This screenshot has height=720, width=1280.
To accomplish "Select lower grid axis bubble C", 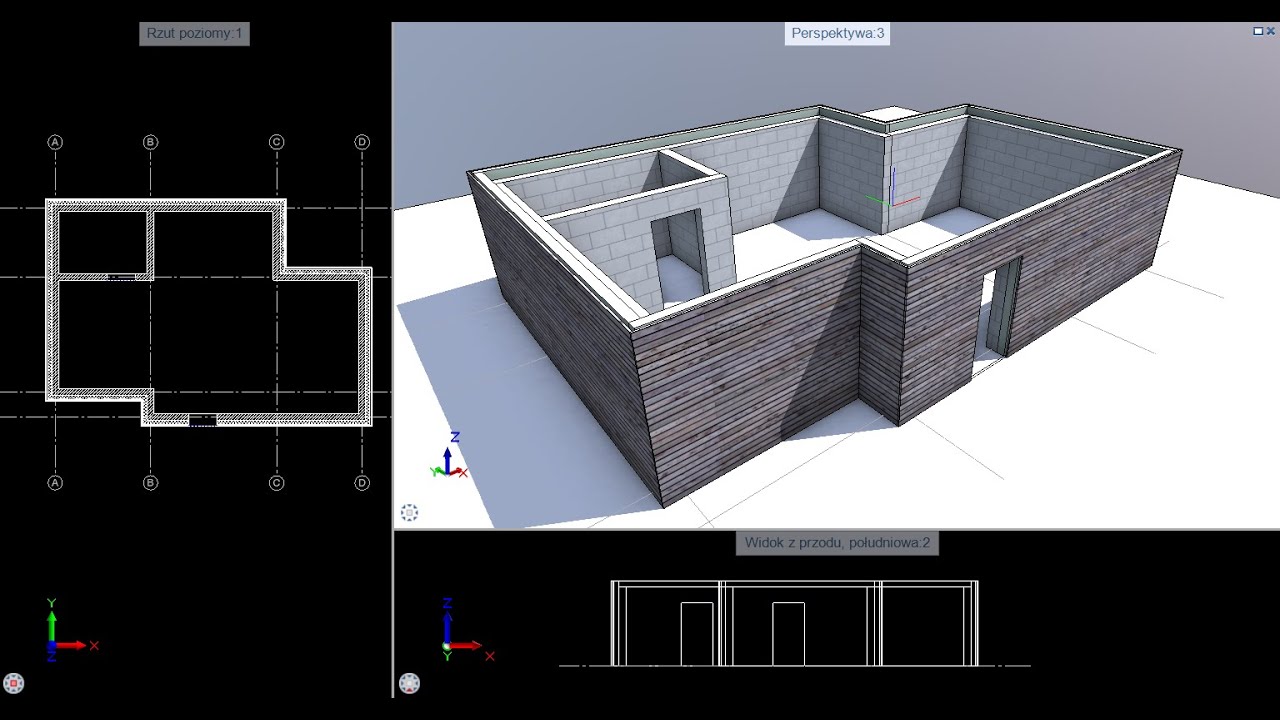I will click(x=276, y=483).
